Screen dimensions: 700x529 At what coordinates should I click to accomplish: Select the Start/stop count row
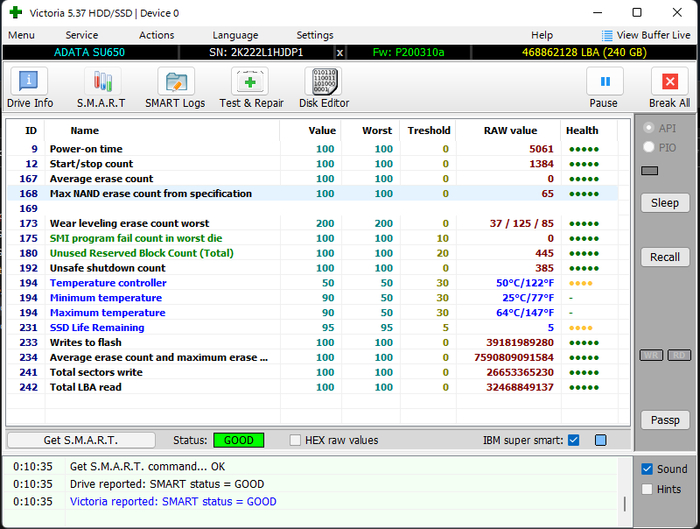point(312,164)
